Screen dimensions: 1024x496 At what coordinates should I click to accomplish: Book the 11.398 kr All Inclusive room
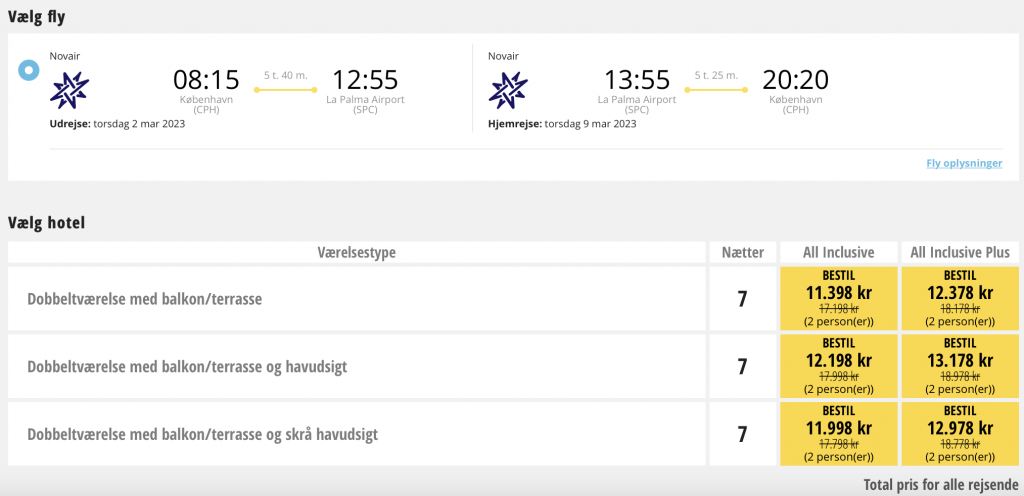point(839,298)
